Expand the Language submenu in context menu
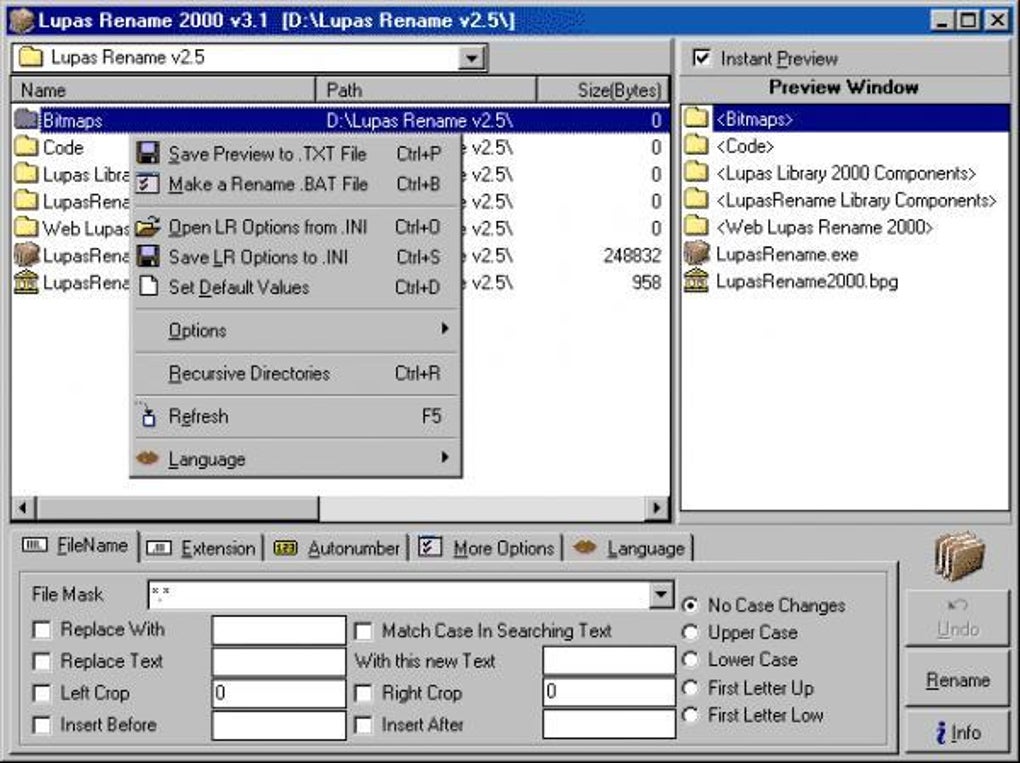 (x=297, y=459)
